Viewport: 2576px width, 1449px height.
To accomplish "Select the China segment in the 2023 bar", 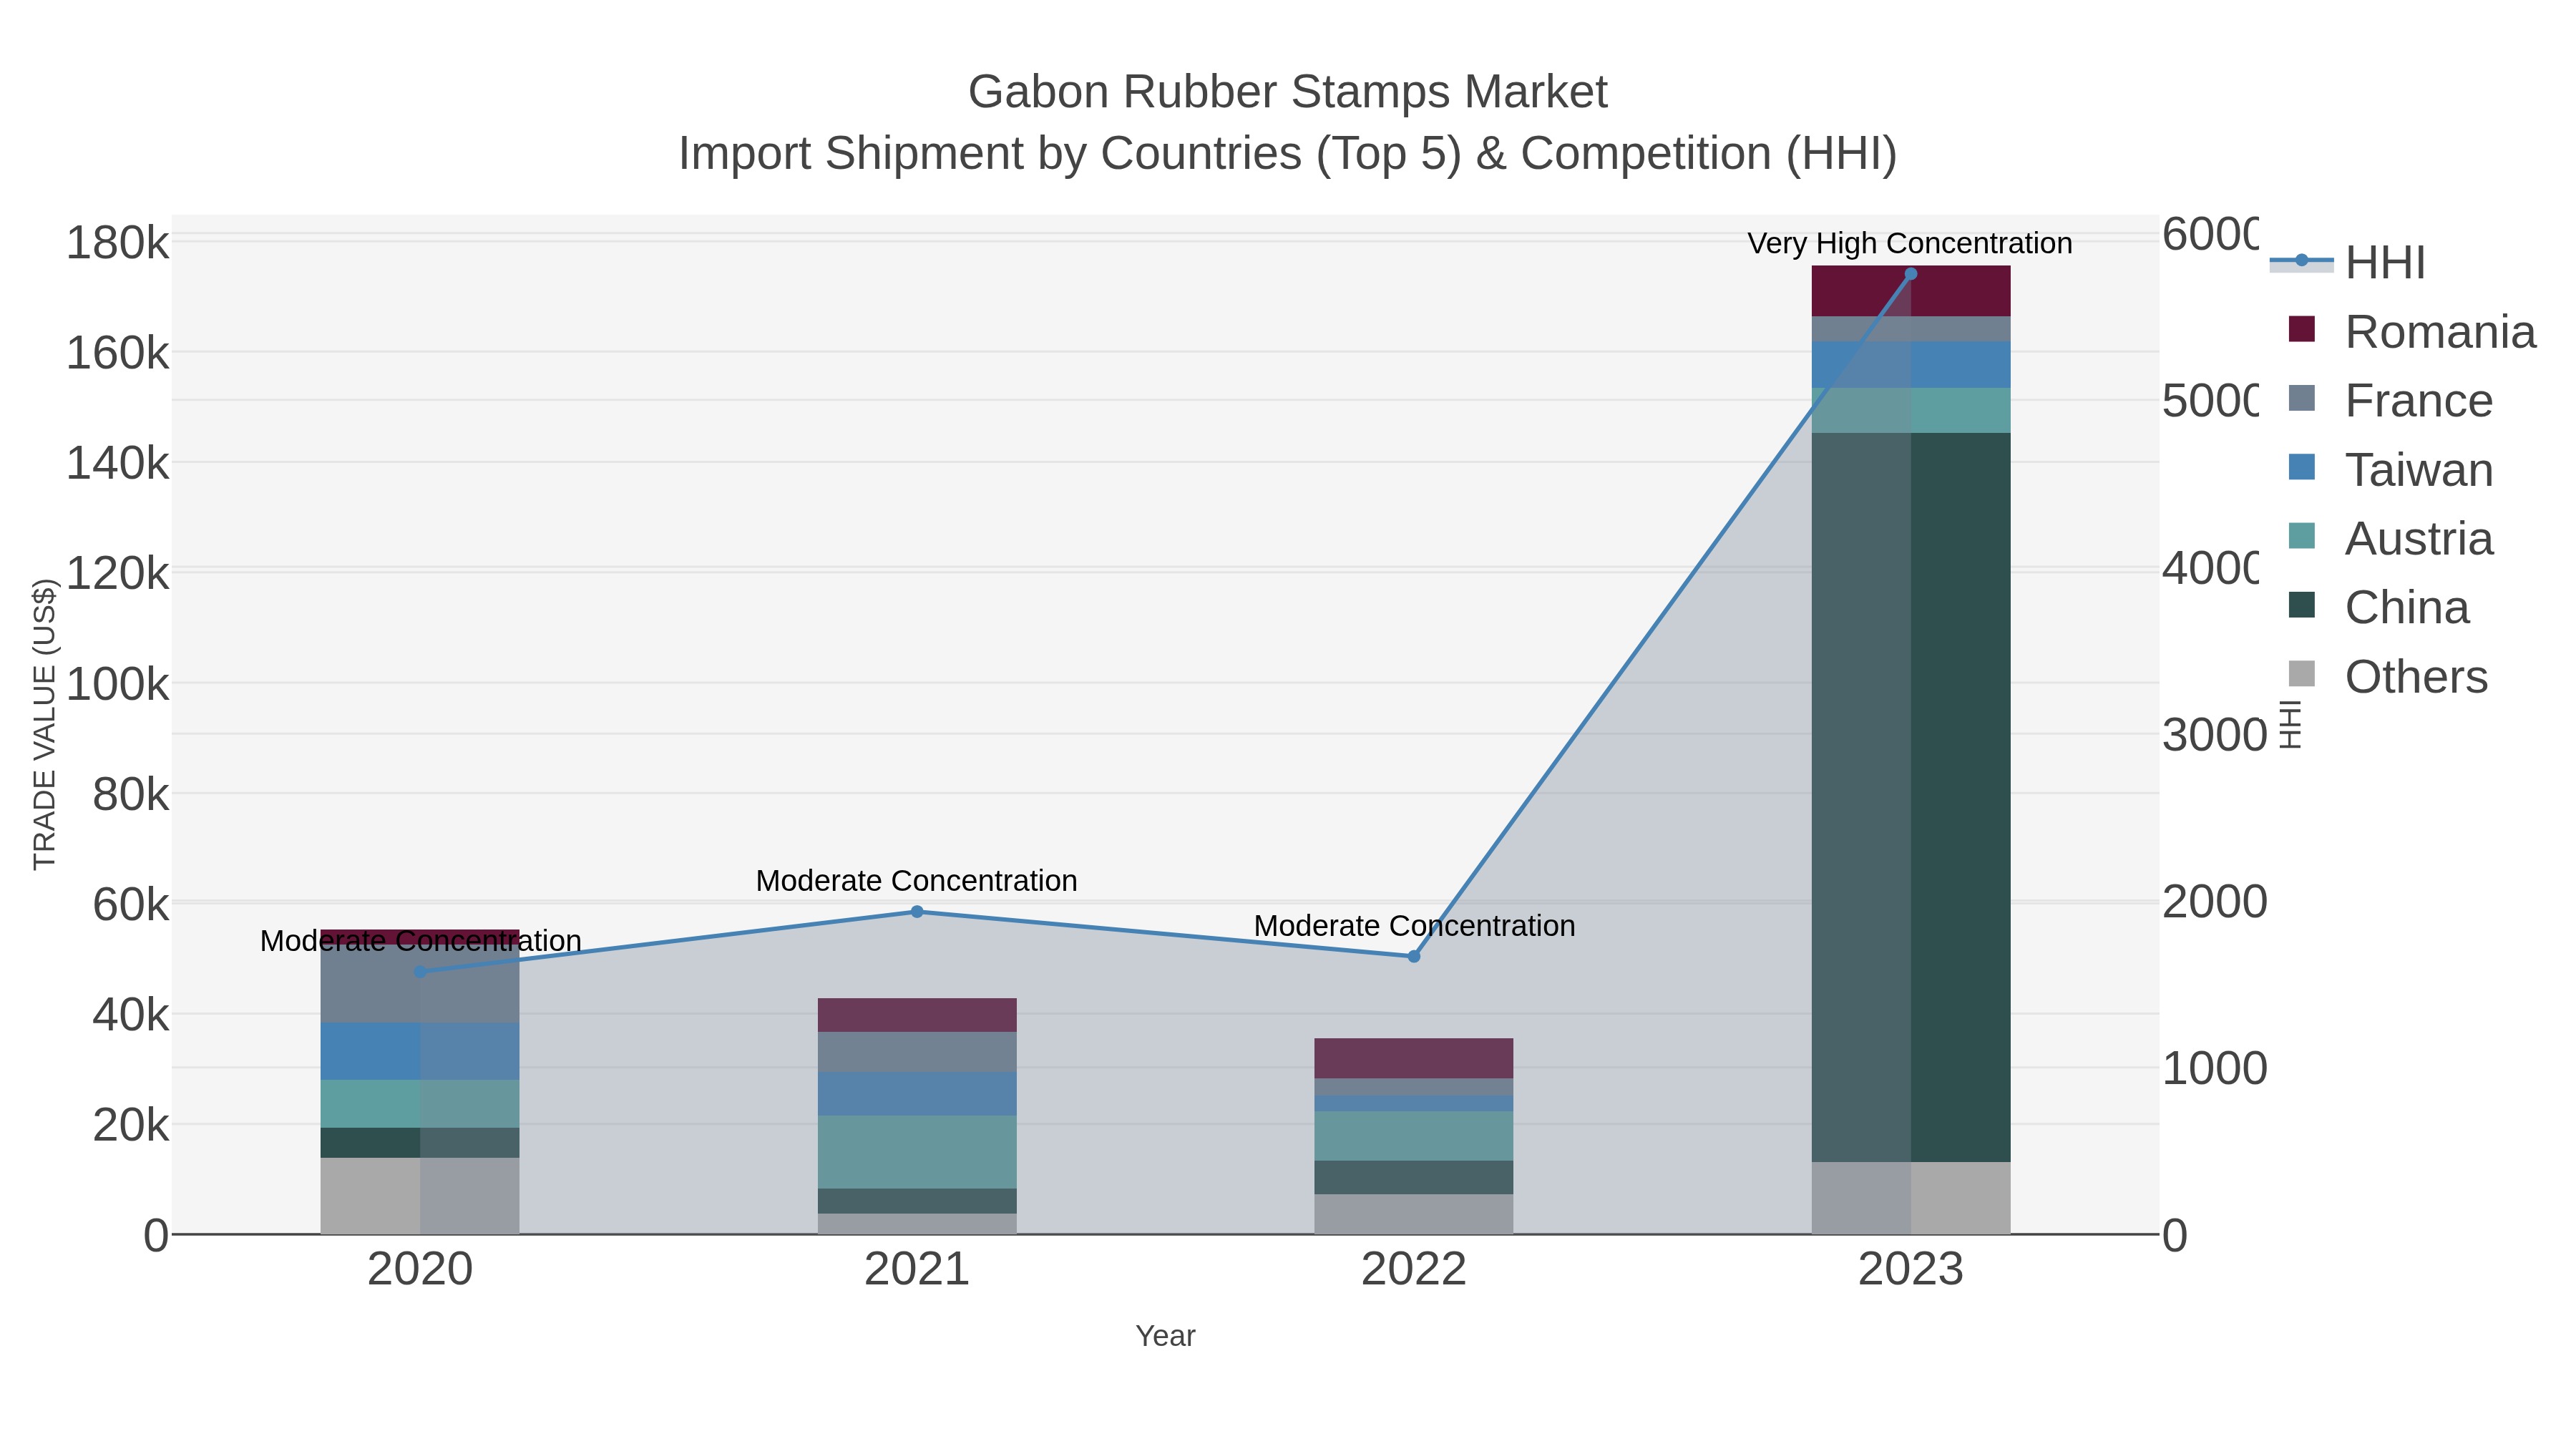I will (x=1911, y=797).
